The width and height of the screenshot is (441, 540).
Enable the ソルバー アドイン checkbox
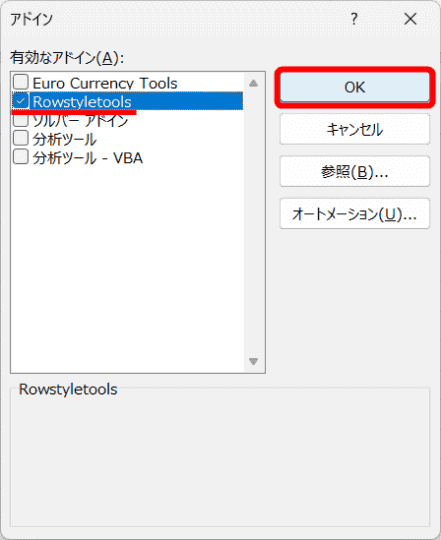coord(21,120)
